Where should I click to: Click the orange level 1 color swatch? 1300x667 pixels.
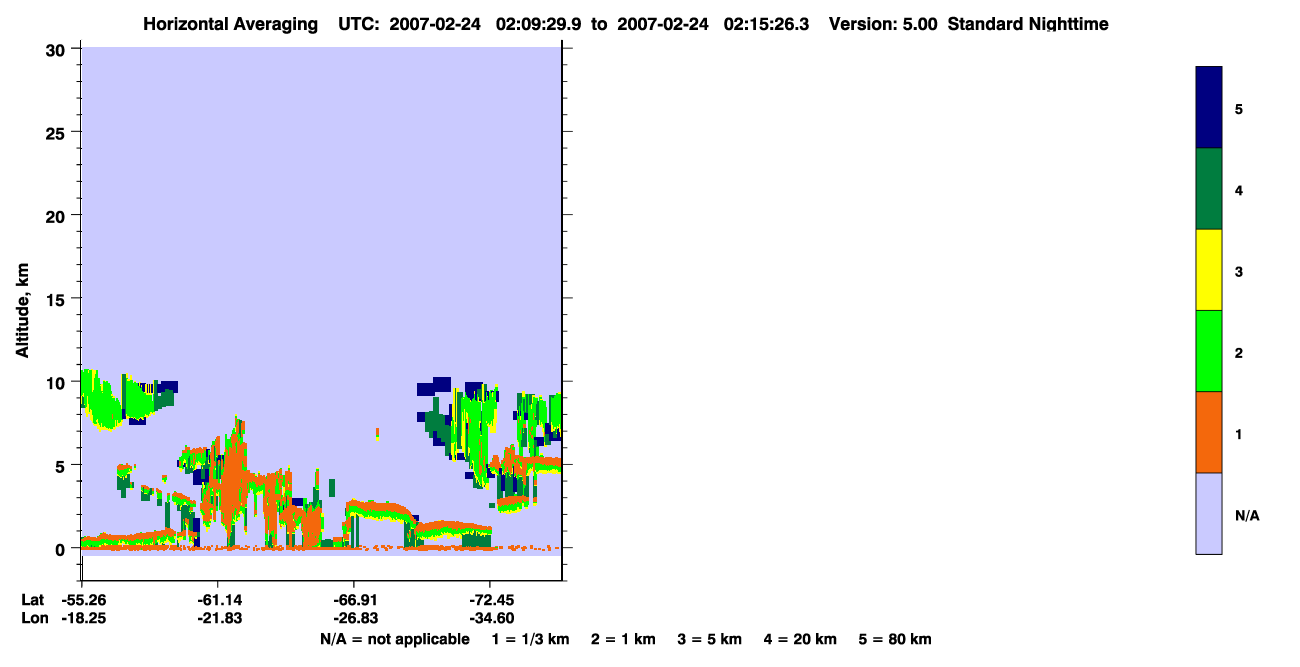pyautogui.click(x=1209, y=432)
